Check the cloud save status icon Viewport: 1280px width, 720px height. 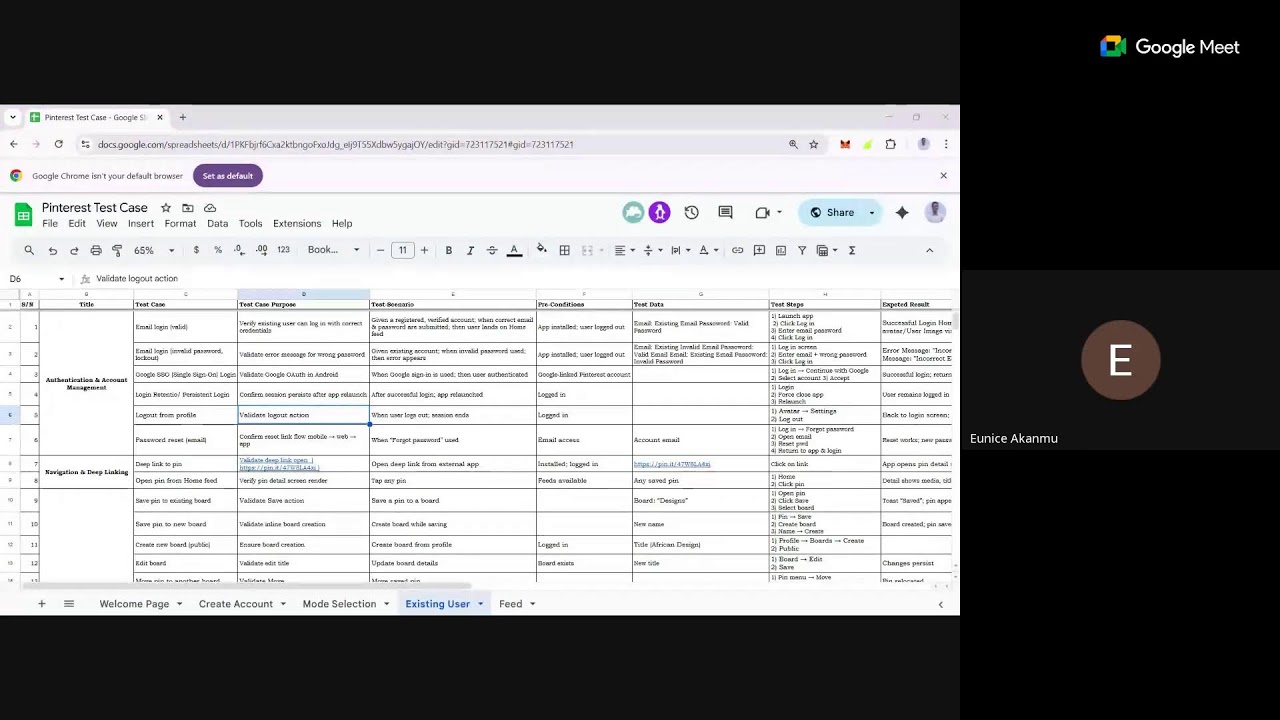click(x=210, y=208)
